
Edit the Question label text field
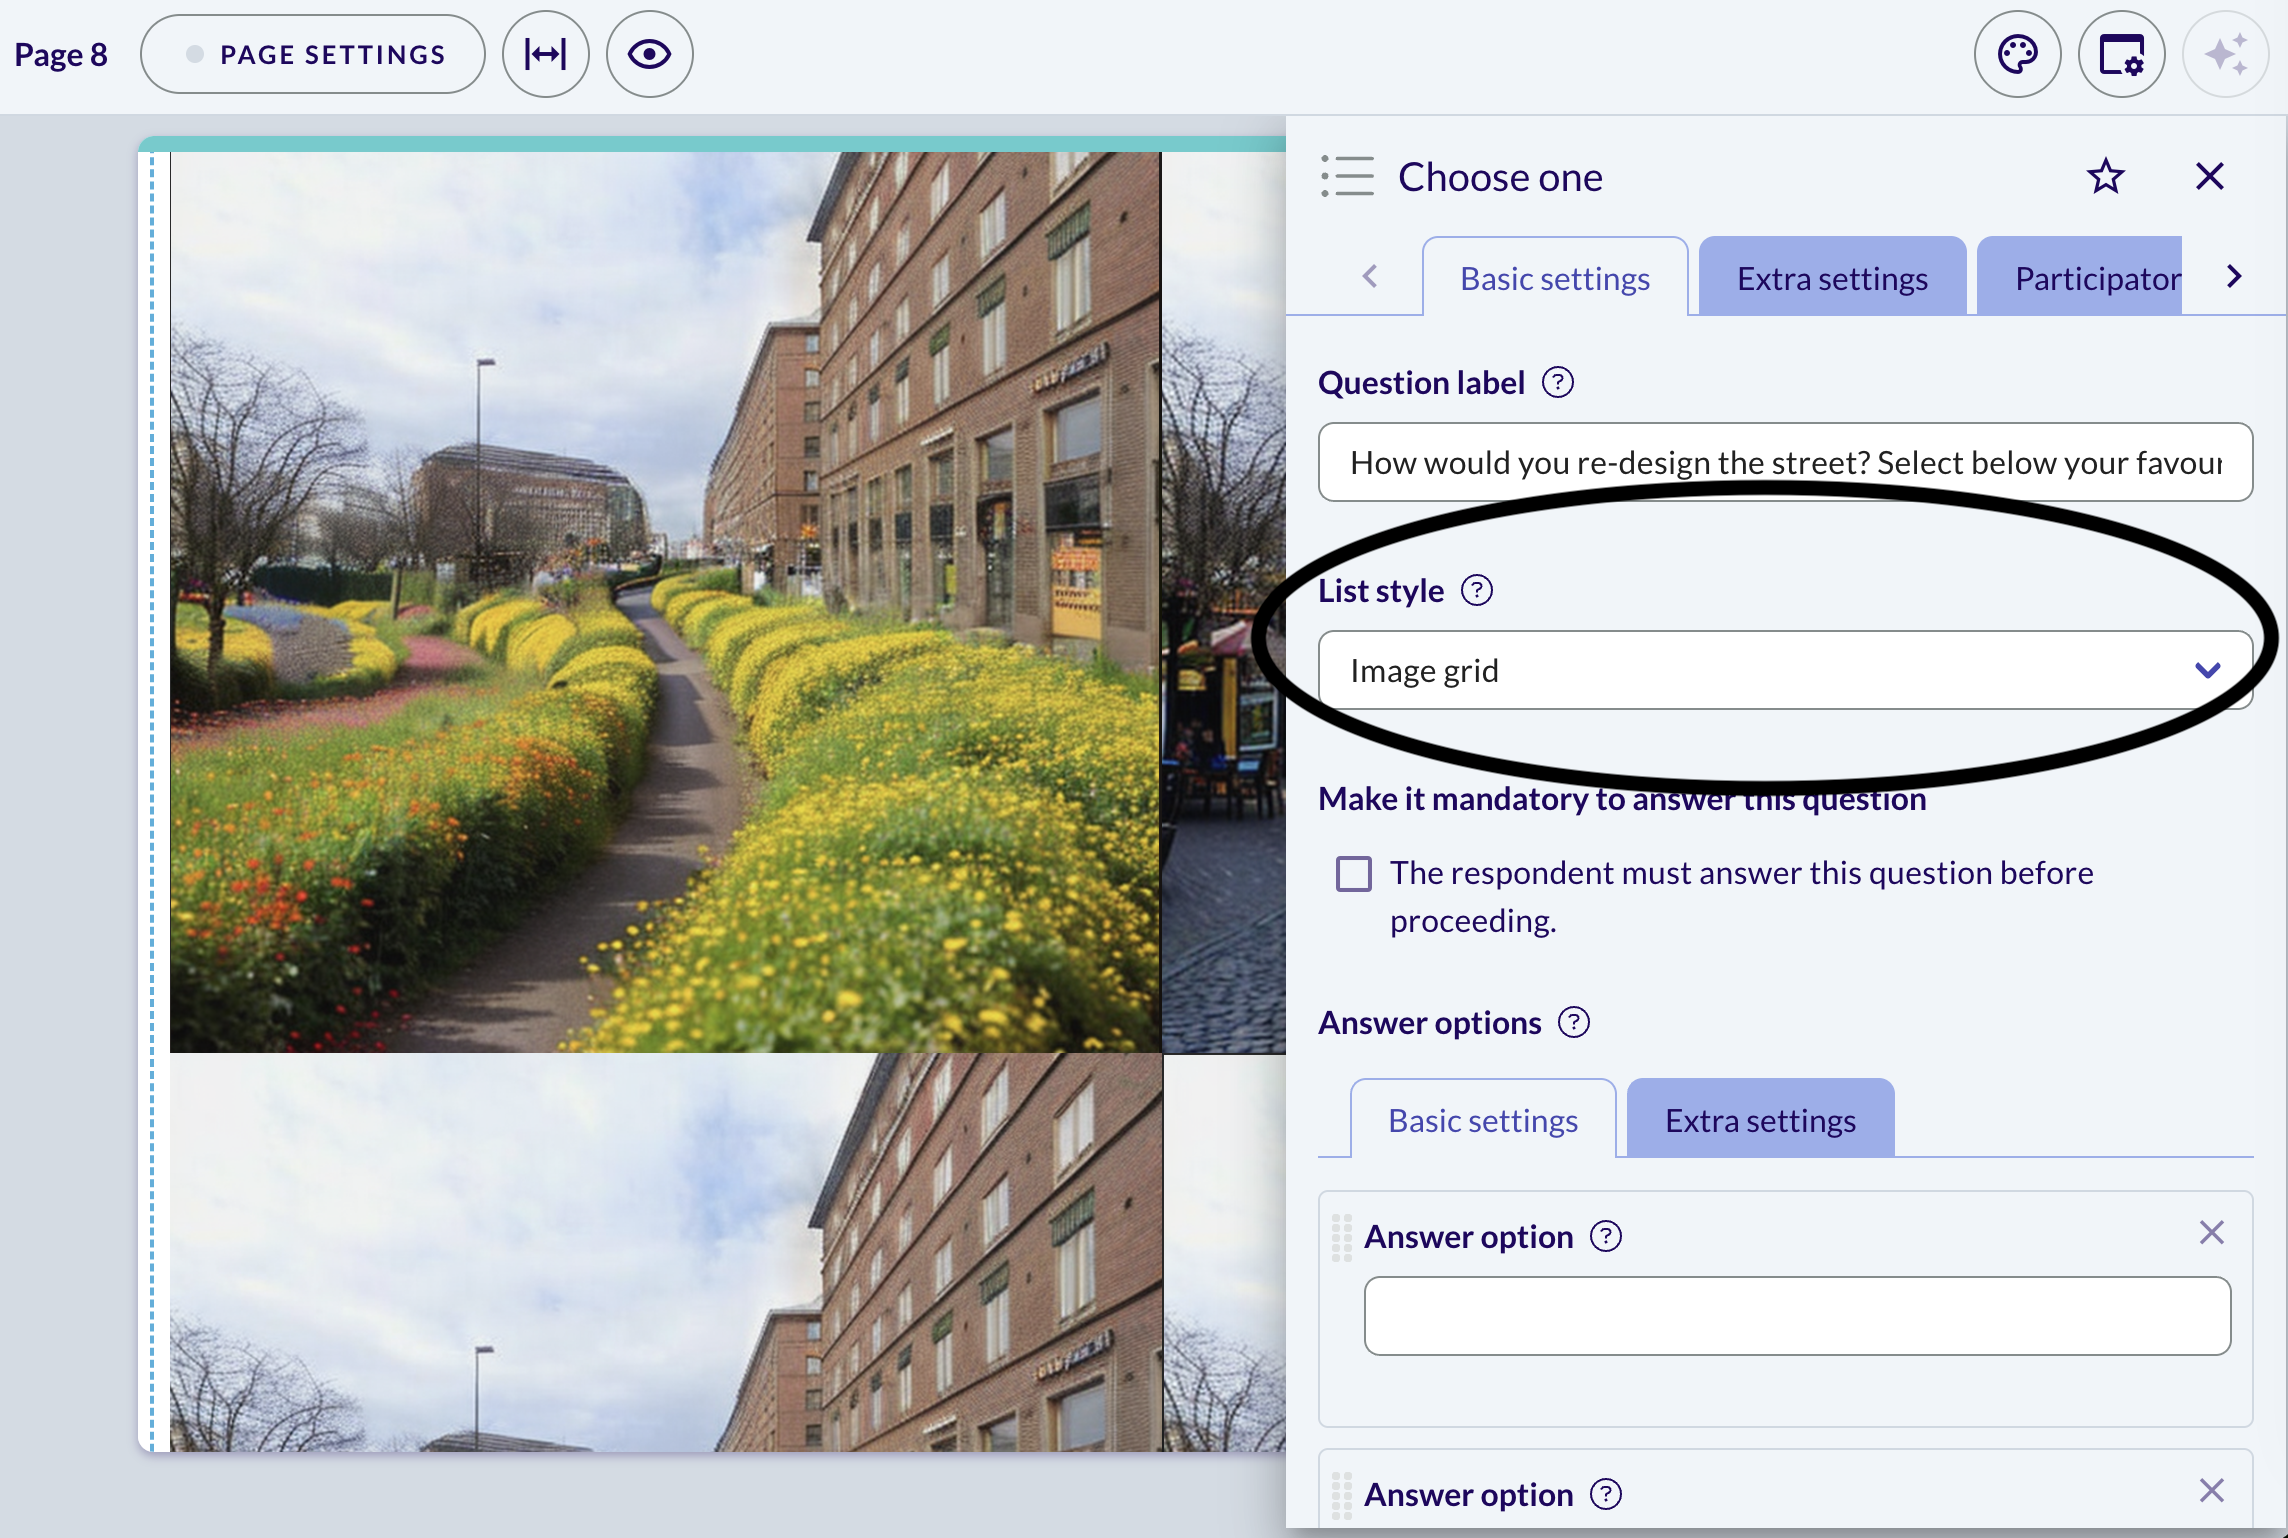(1785, 462)
